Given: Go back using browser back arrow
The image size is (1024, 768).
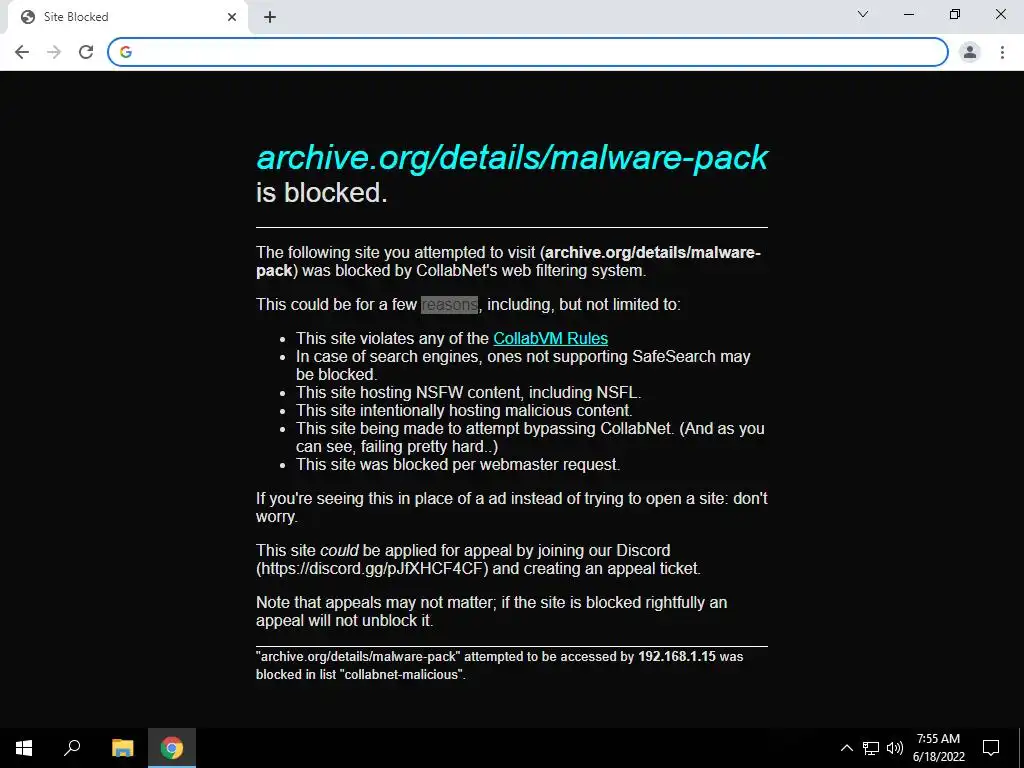Looking at the screenshot, I should (x=22, y=52).
